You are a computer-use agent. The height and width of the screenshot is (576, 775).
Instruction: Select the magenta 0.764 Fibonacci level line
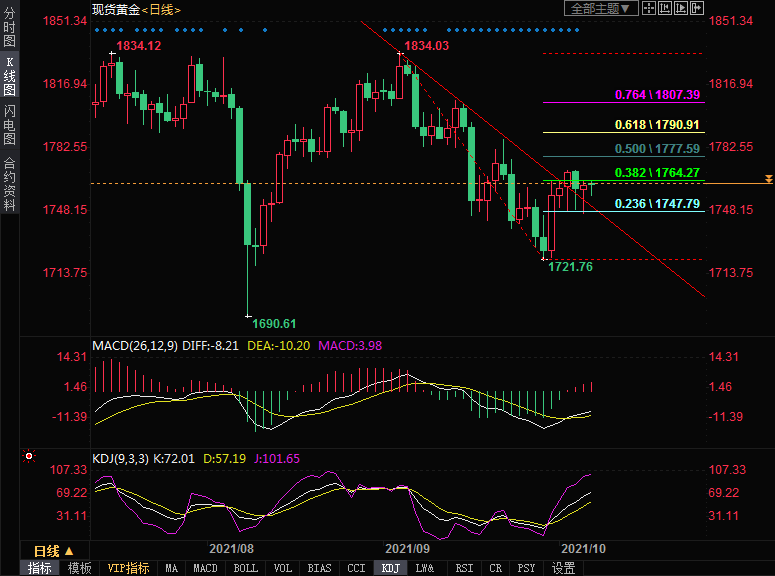[620, 102]
